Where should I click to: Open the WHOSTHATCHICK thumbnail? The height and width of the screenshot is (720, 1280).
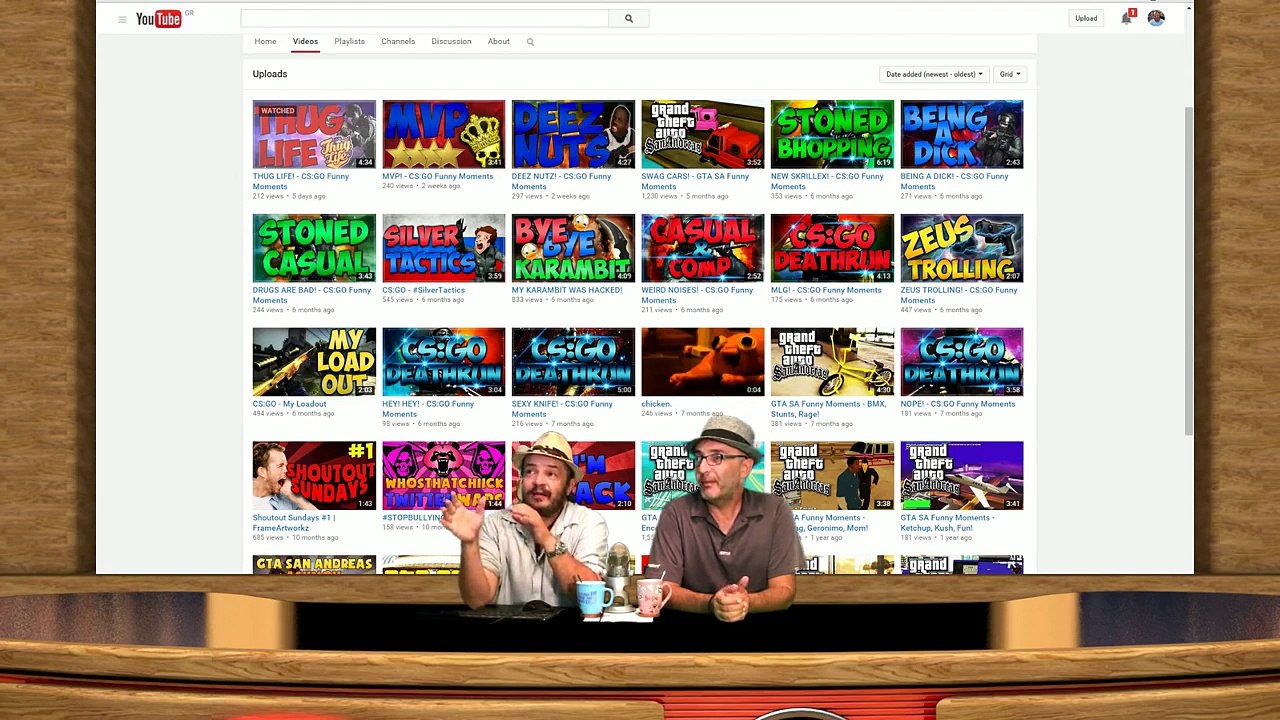(444, 476)
